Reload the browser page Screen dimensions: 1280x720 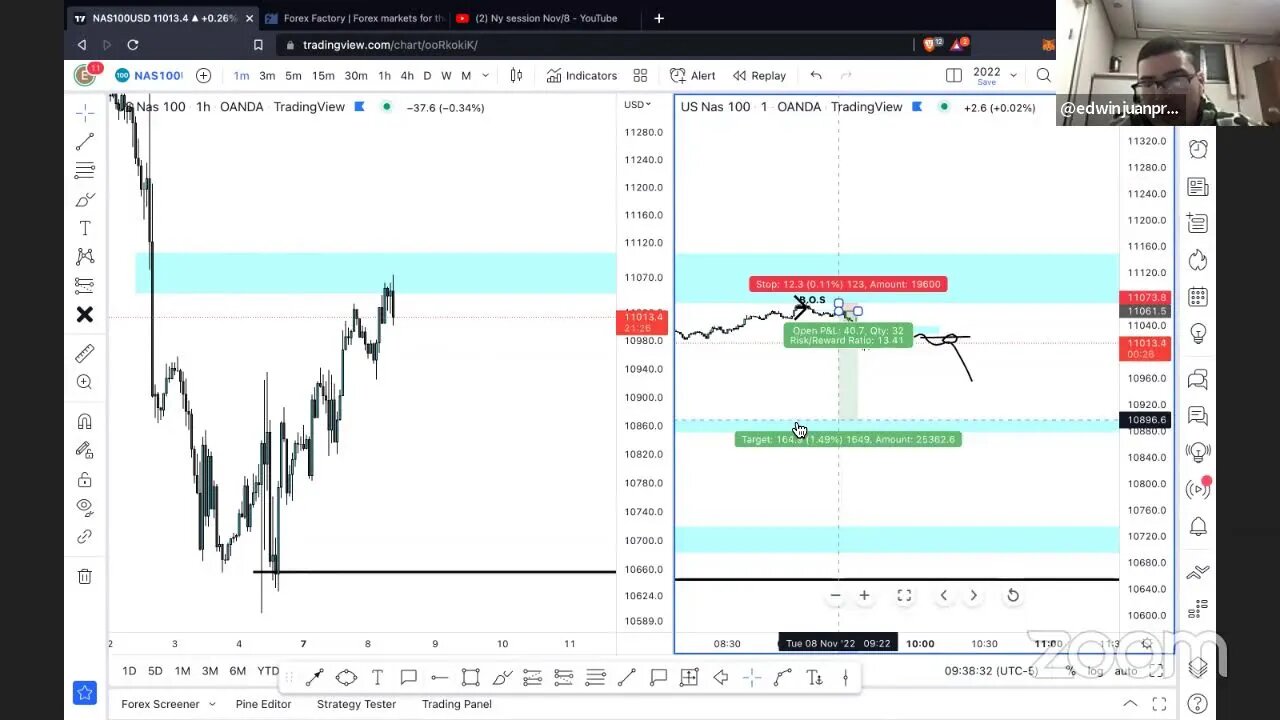[x=132, y=45]
